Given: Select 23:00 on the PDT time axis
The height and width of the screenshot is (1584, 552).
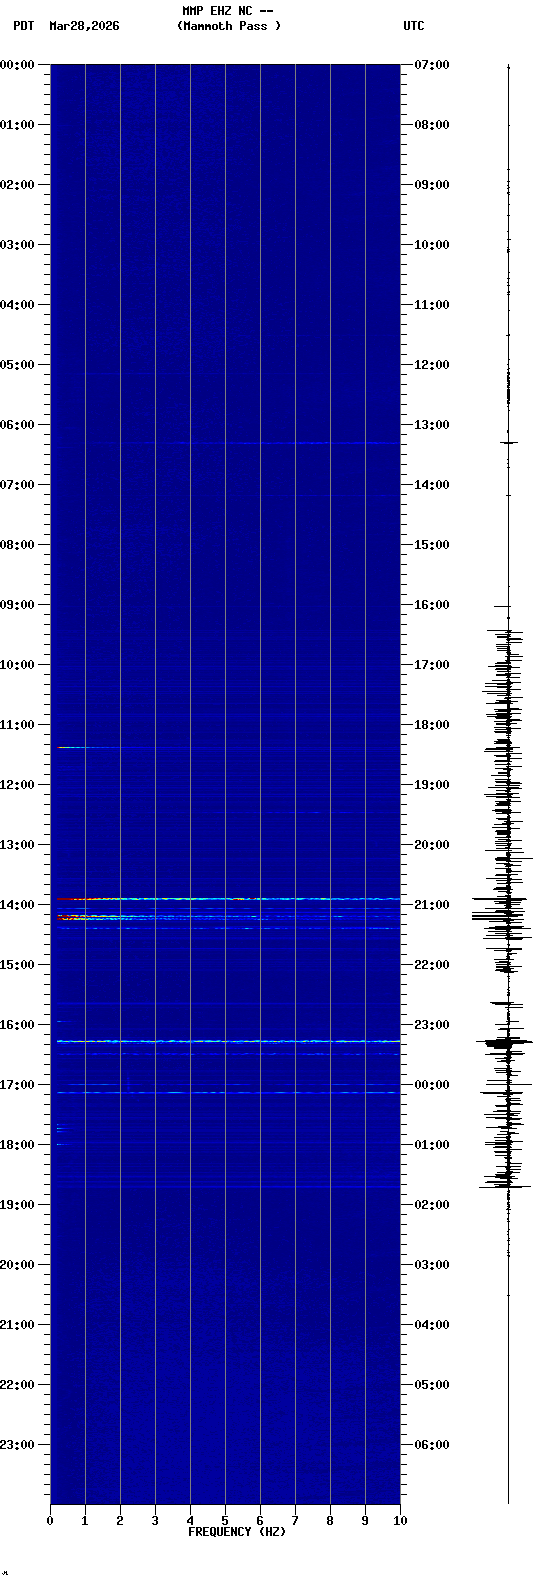Looking at the screenshot, I should [x=18, y=1445].
